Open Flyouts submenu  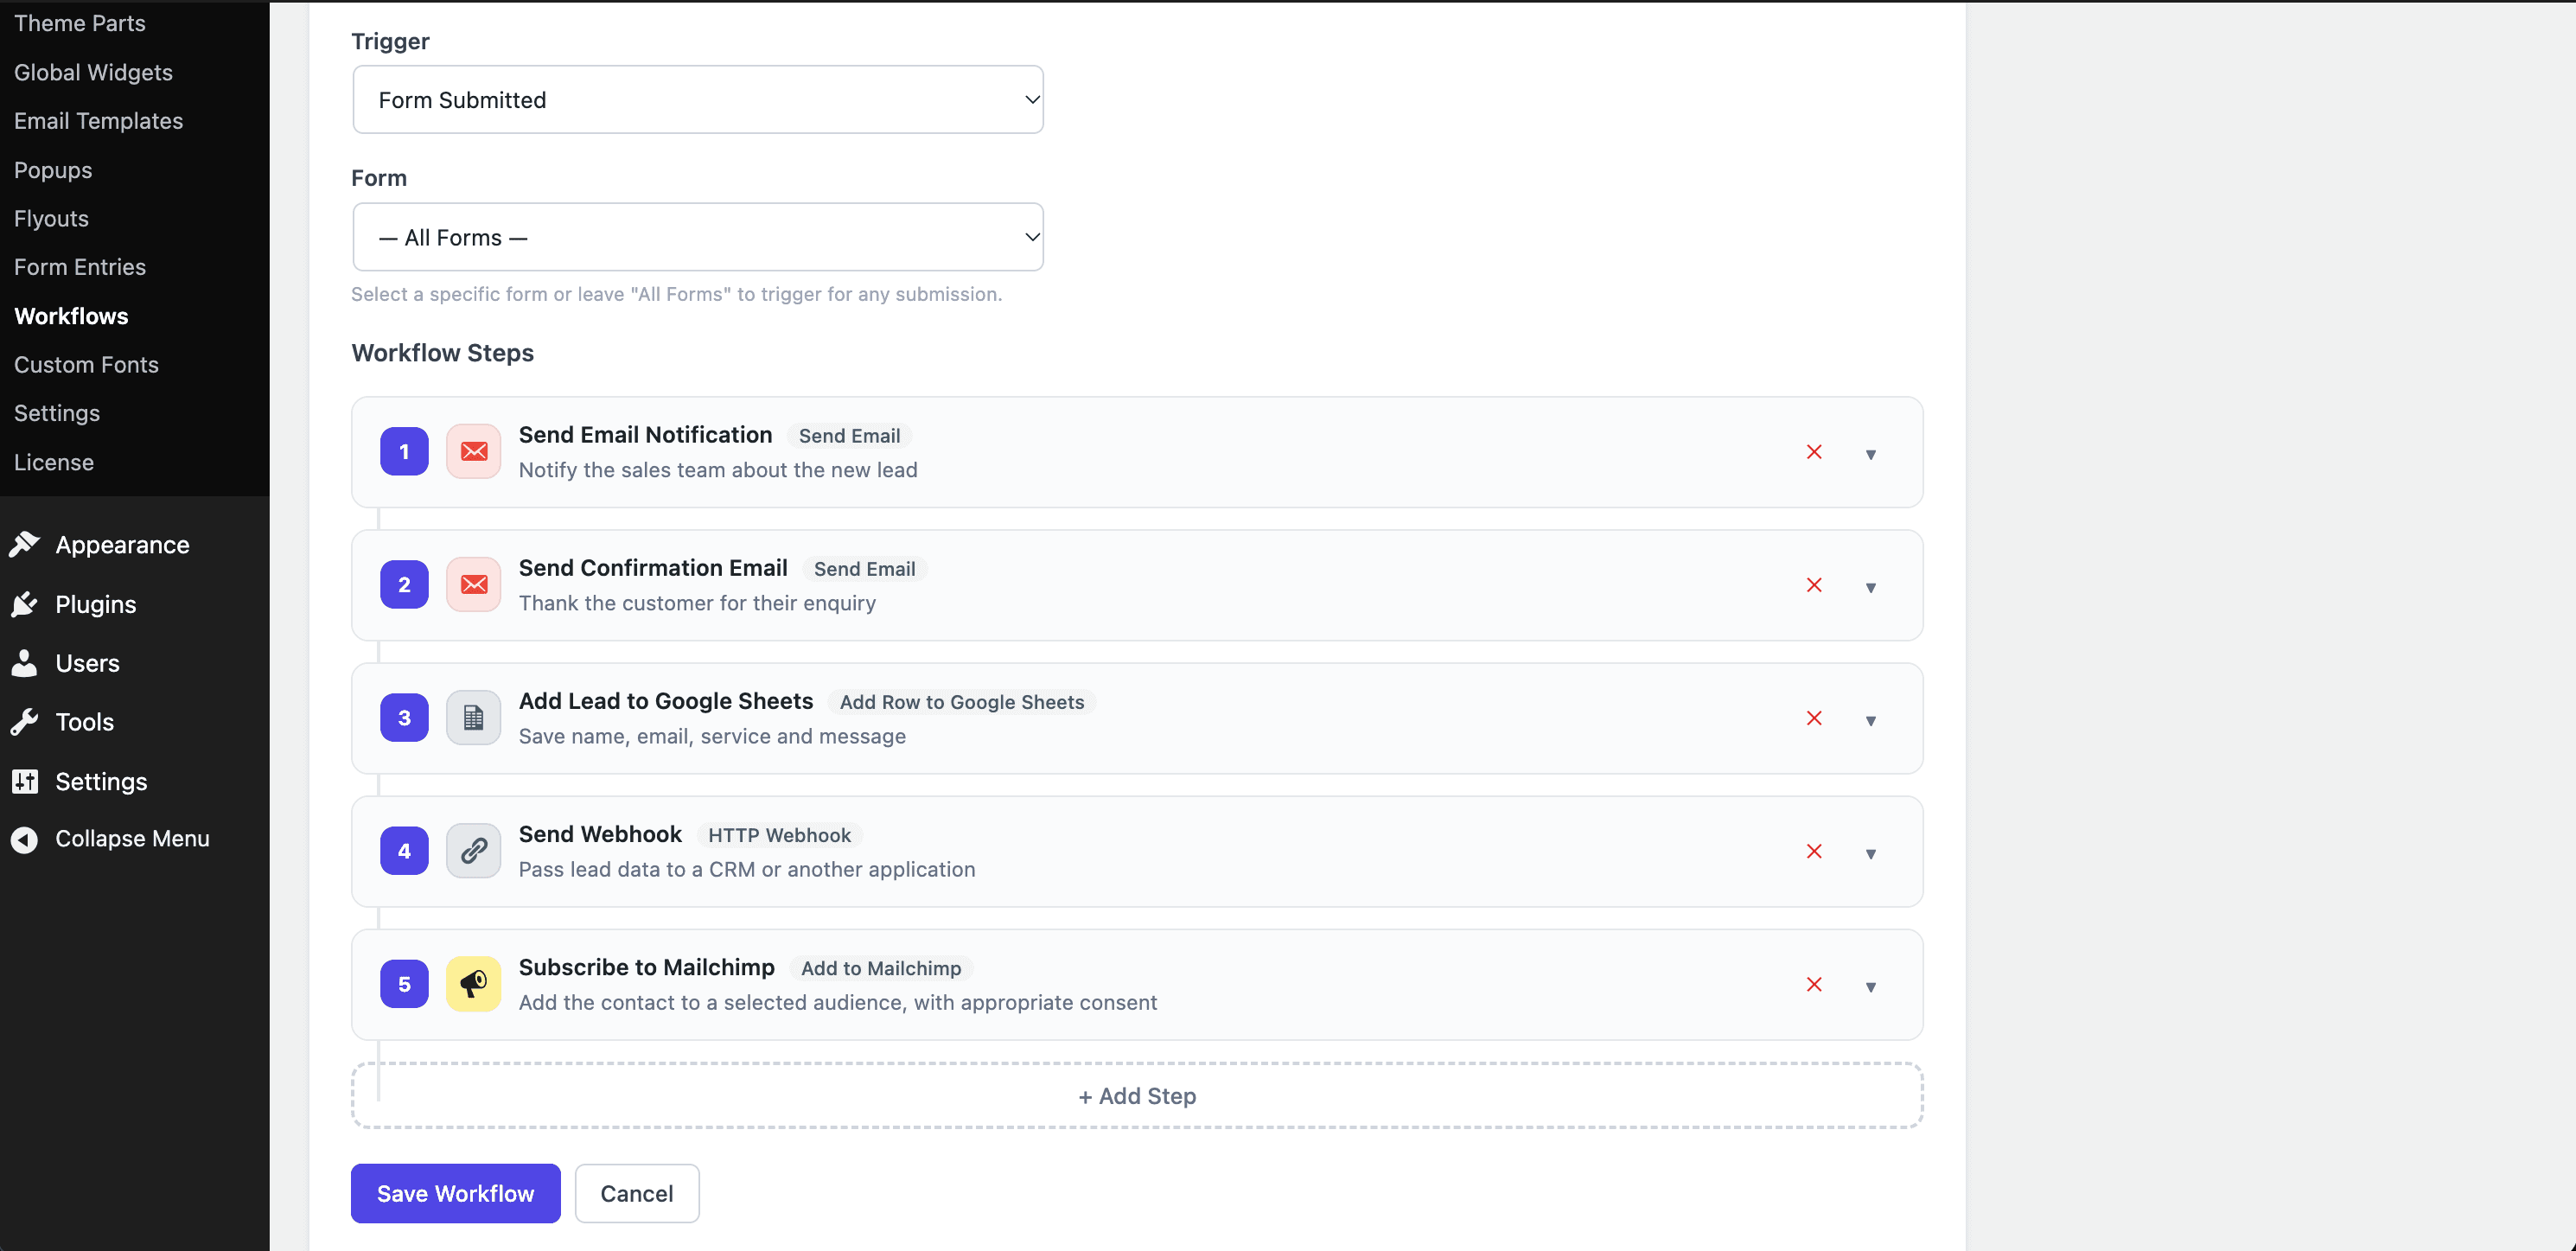click(51, 219)
